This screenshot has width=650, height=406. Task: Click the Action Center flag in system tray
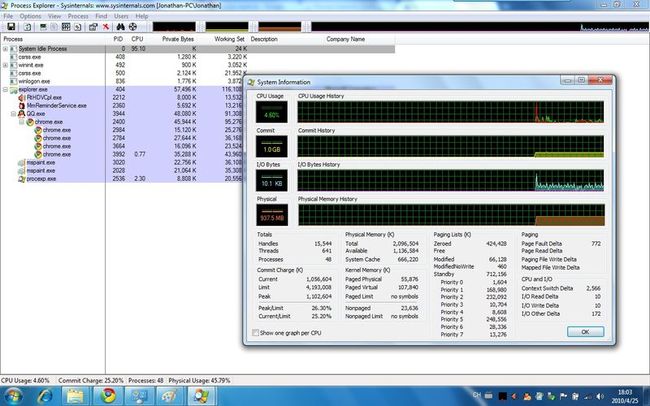click(x=563, y=396)
